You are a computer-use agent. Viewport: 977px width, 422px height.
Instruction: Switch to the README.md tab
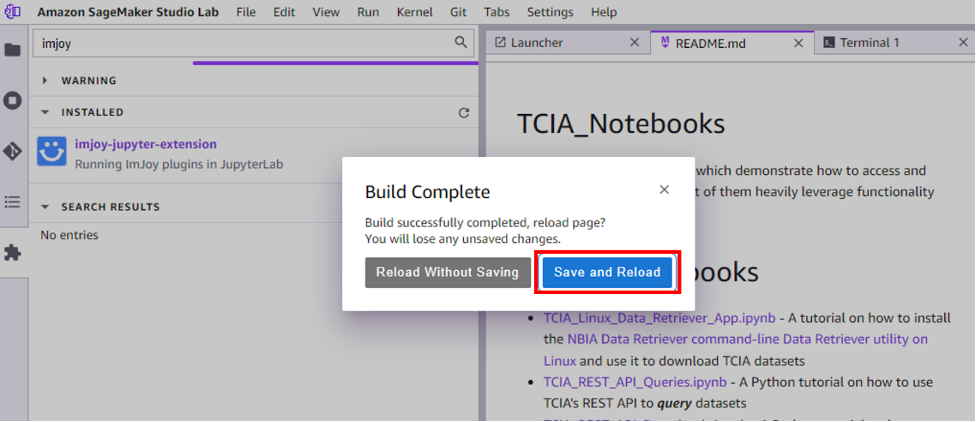pyautogui.click(x=732, y=42)
